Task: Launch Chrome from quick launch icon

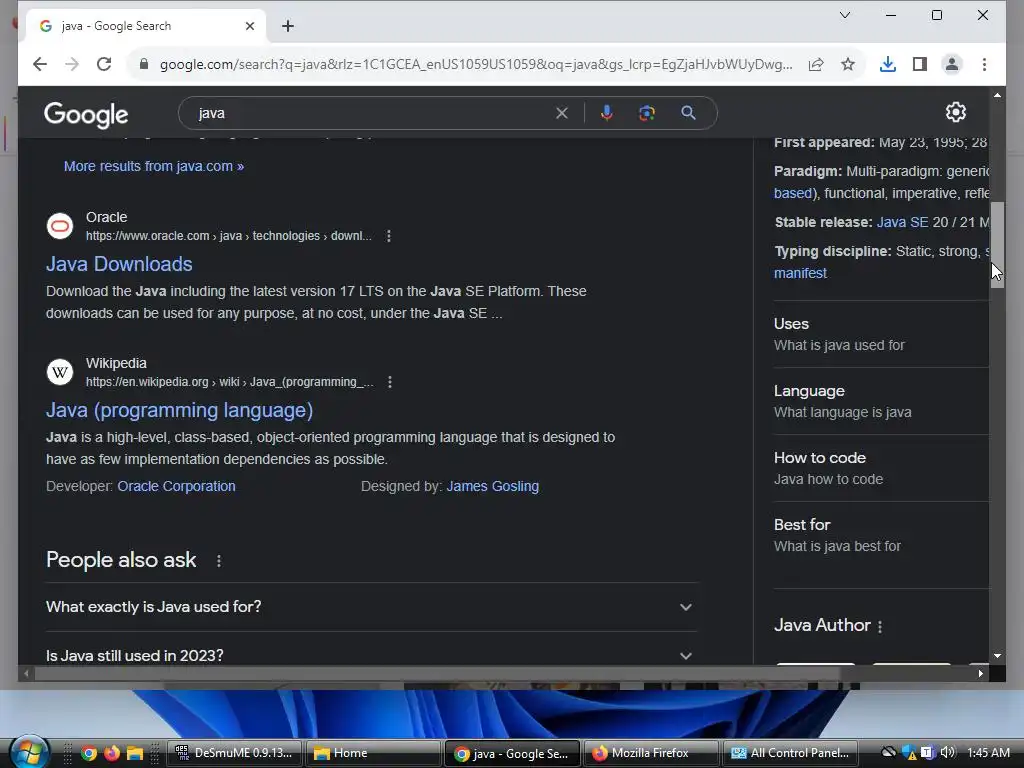Action: tap(89, 753)
